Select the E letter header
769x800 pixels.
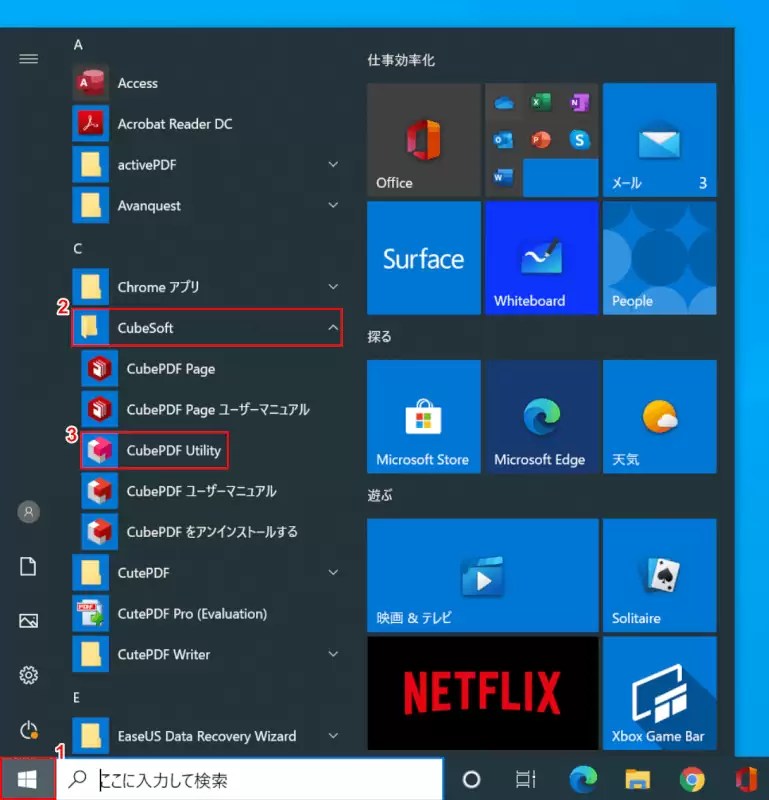click(77, 697)
